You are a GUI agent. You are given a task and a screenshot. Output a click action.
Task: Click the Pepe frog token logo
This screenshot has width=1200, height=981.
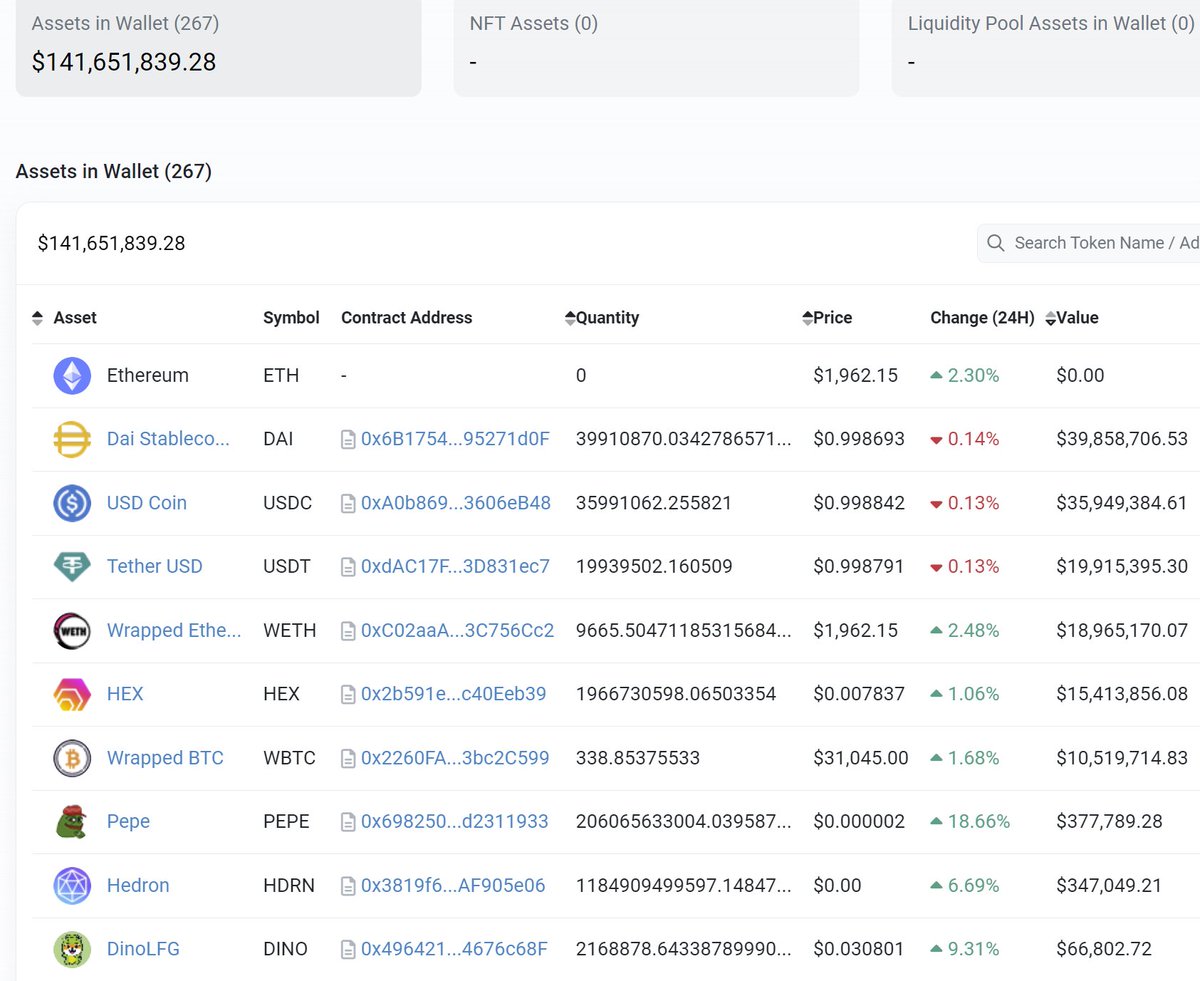(72, 822)
